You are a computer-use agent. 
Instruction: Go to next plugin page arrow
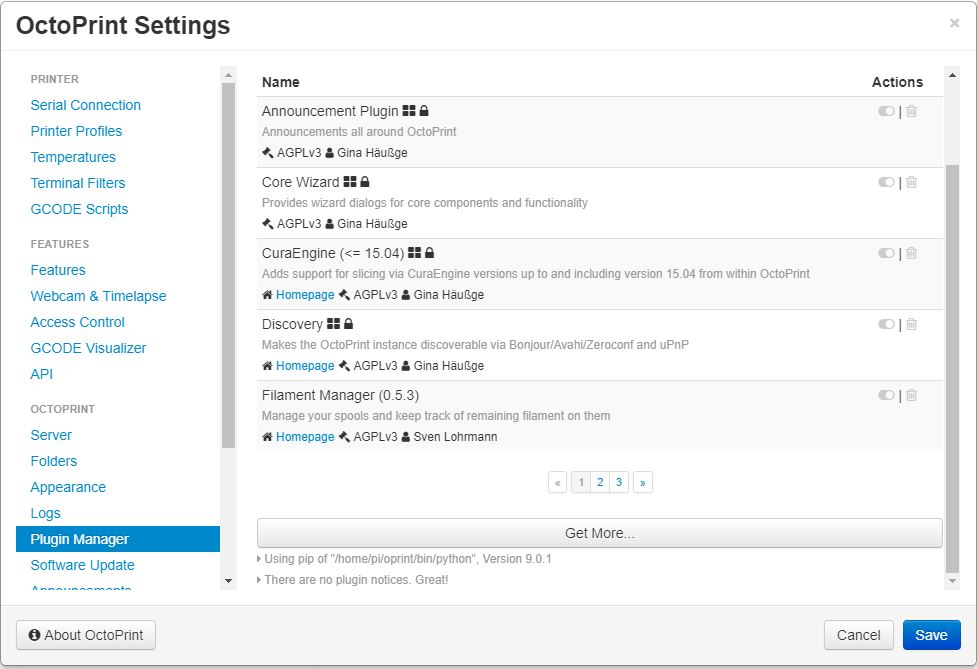[642, 482]
